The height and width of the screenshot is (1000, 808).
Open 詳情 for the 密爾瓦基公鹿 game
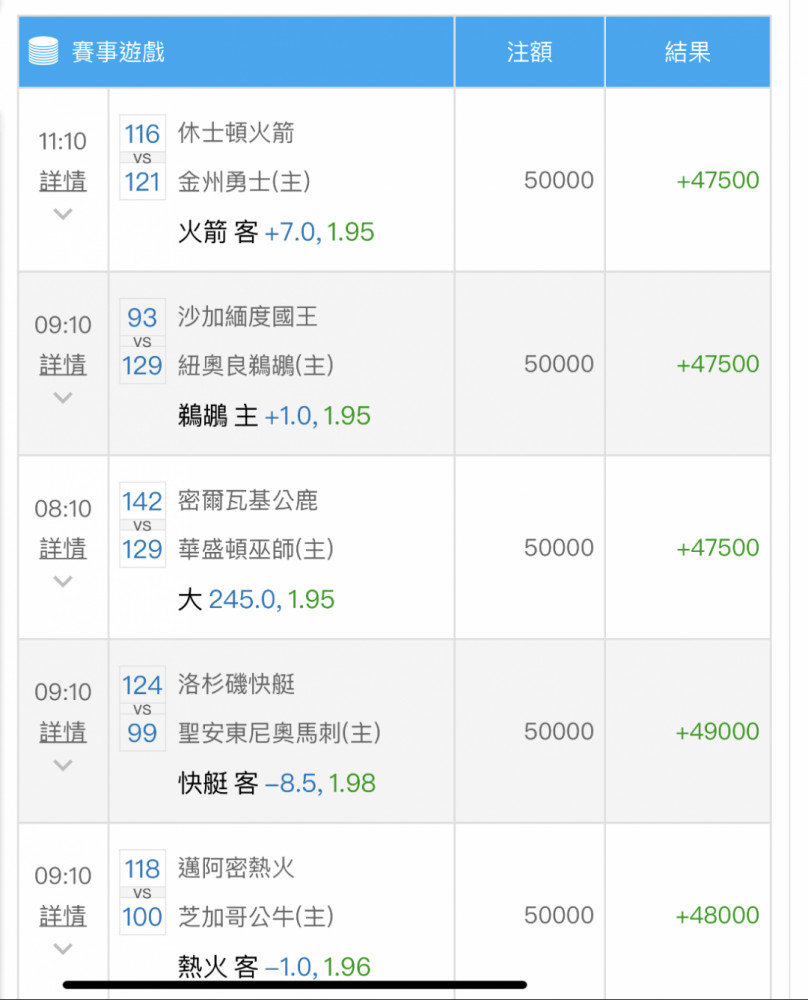pos(62,548)
